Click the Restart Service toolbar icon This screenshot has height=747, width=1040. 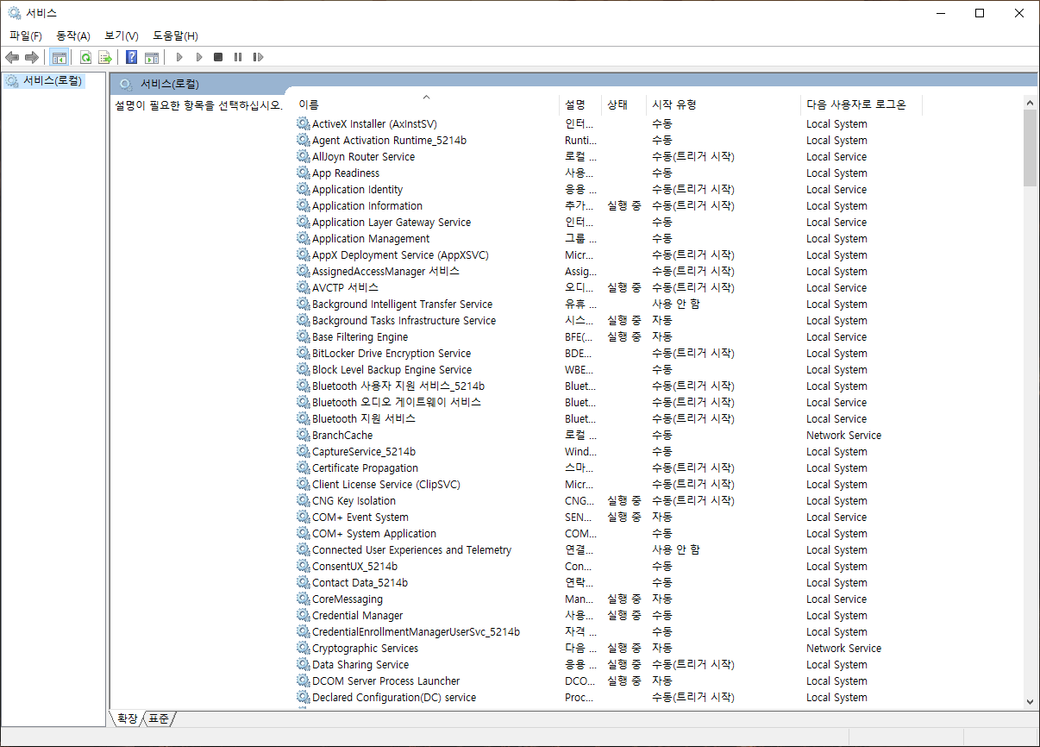(258, 57)
